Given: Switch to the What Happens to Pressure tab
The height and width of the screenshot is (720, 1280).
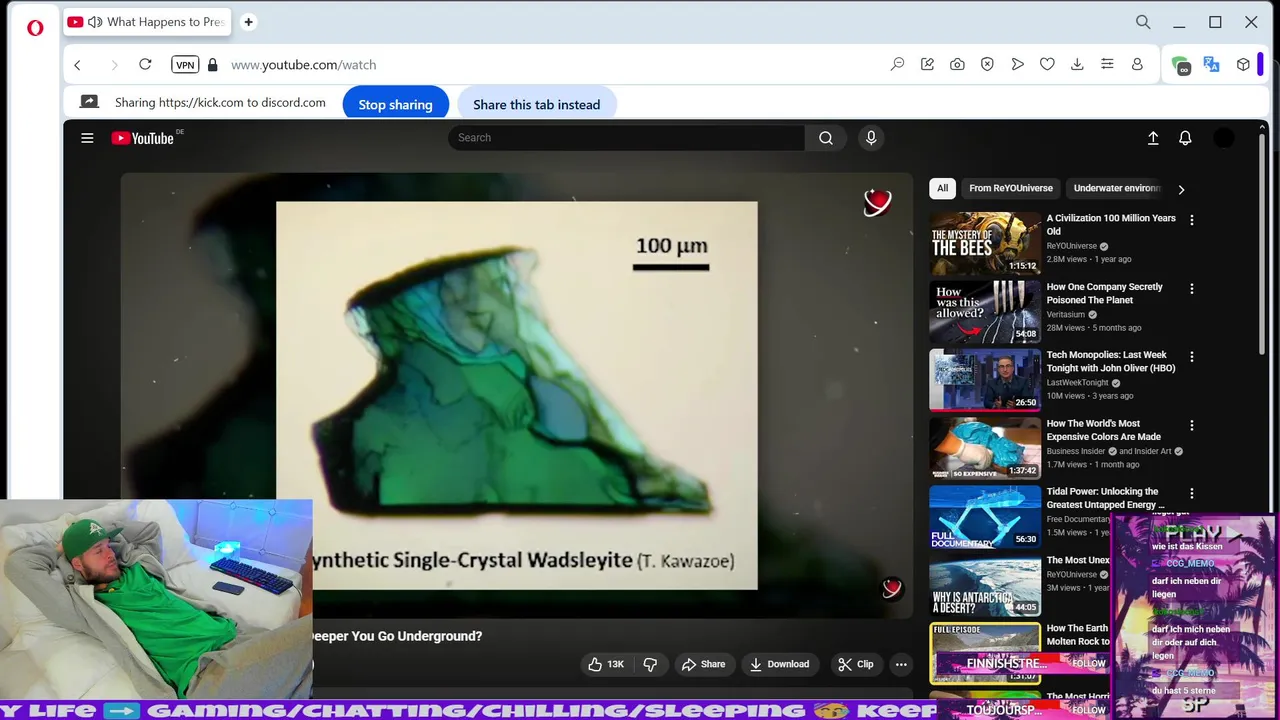Looking at the screenshot, I should [146, 22].
